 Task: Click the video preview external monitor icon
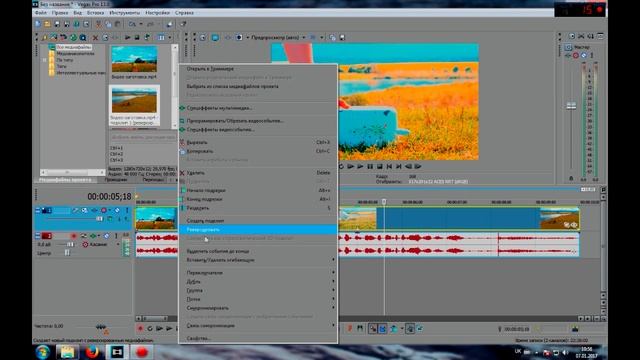(215, 38)
